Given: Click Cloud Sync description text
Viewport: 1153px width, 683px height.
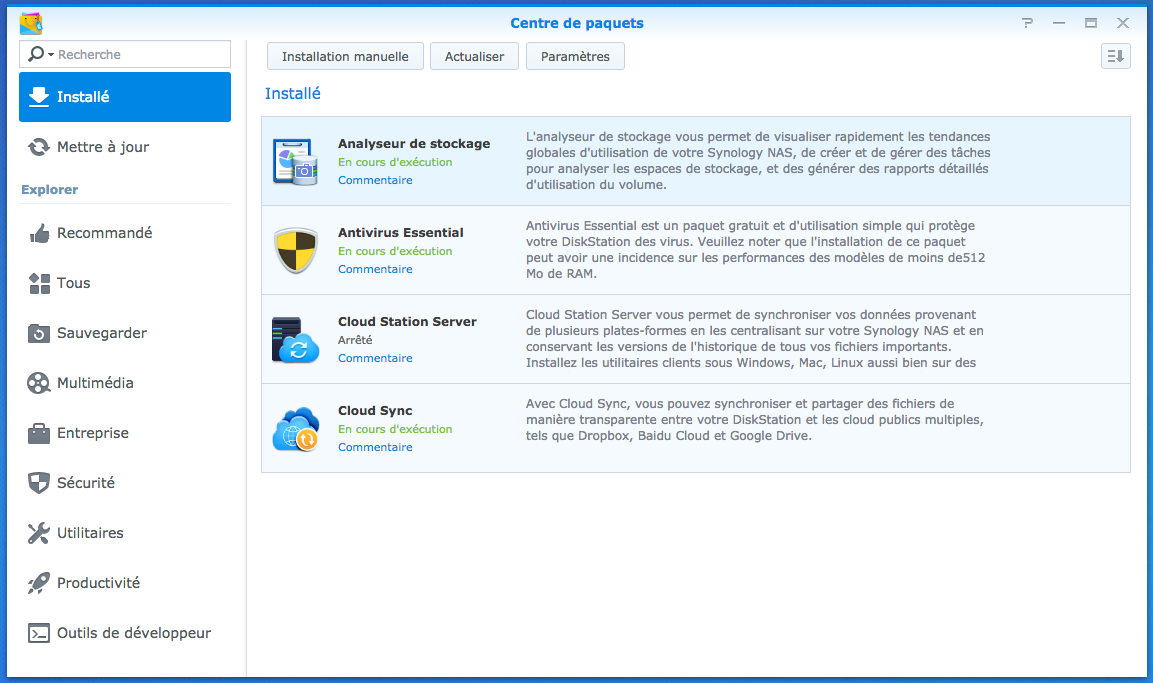Looking at the screenshot, I should (754, 420).
